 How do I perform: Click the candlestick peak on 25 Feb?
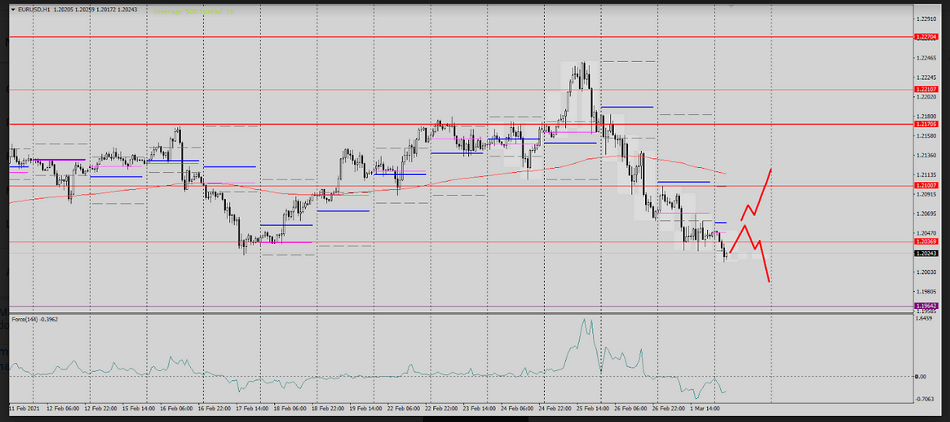click(584, 64)
